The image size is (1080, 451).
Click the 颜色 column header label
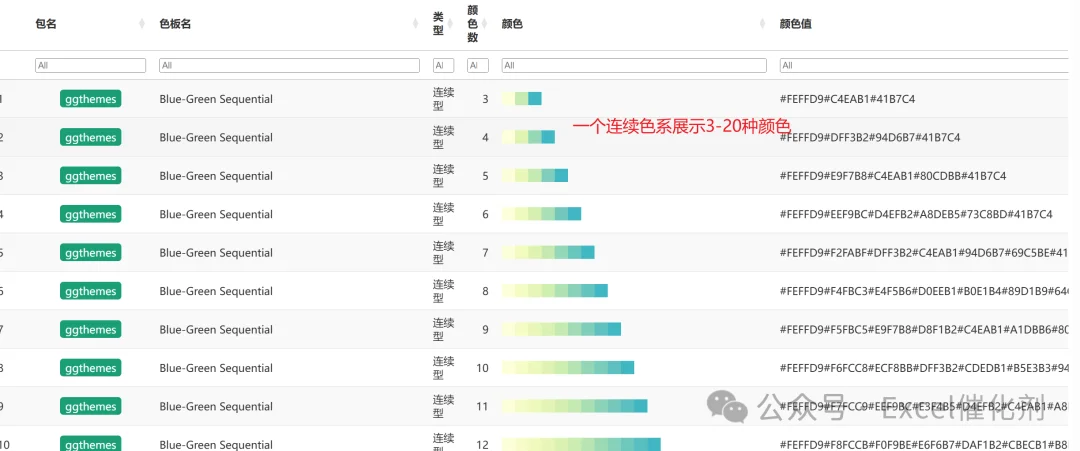[512, 24]
